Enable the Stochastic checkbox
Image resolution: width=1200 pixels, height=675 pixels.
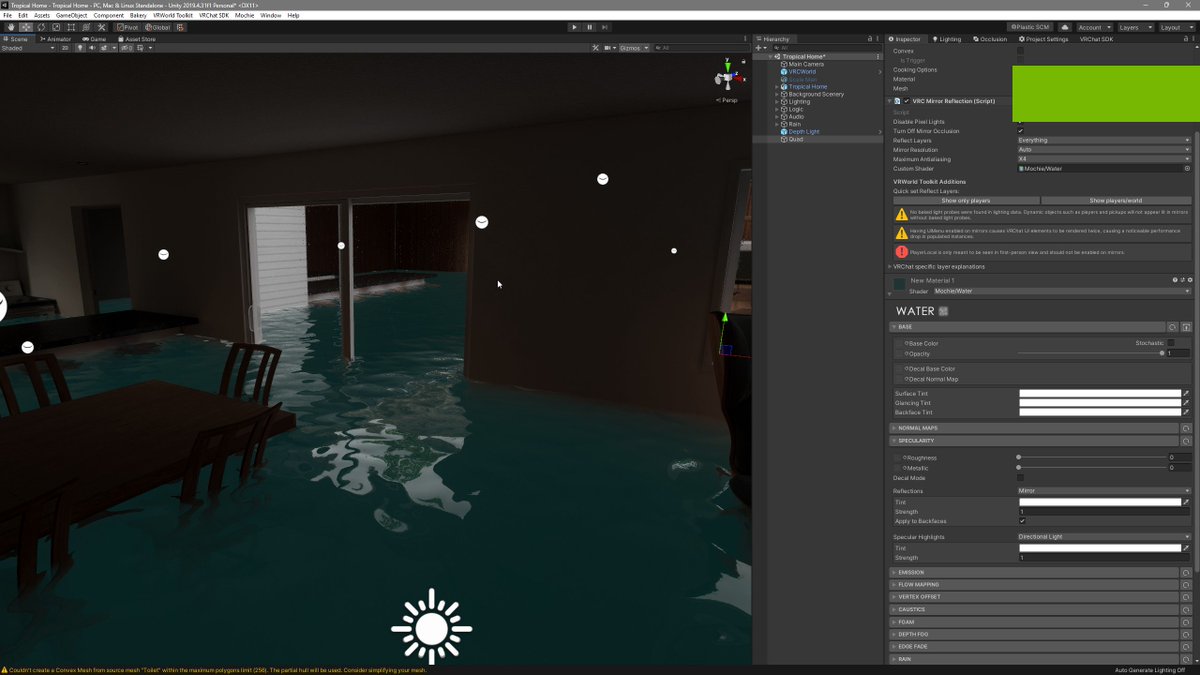click(x=1171, y=343)
